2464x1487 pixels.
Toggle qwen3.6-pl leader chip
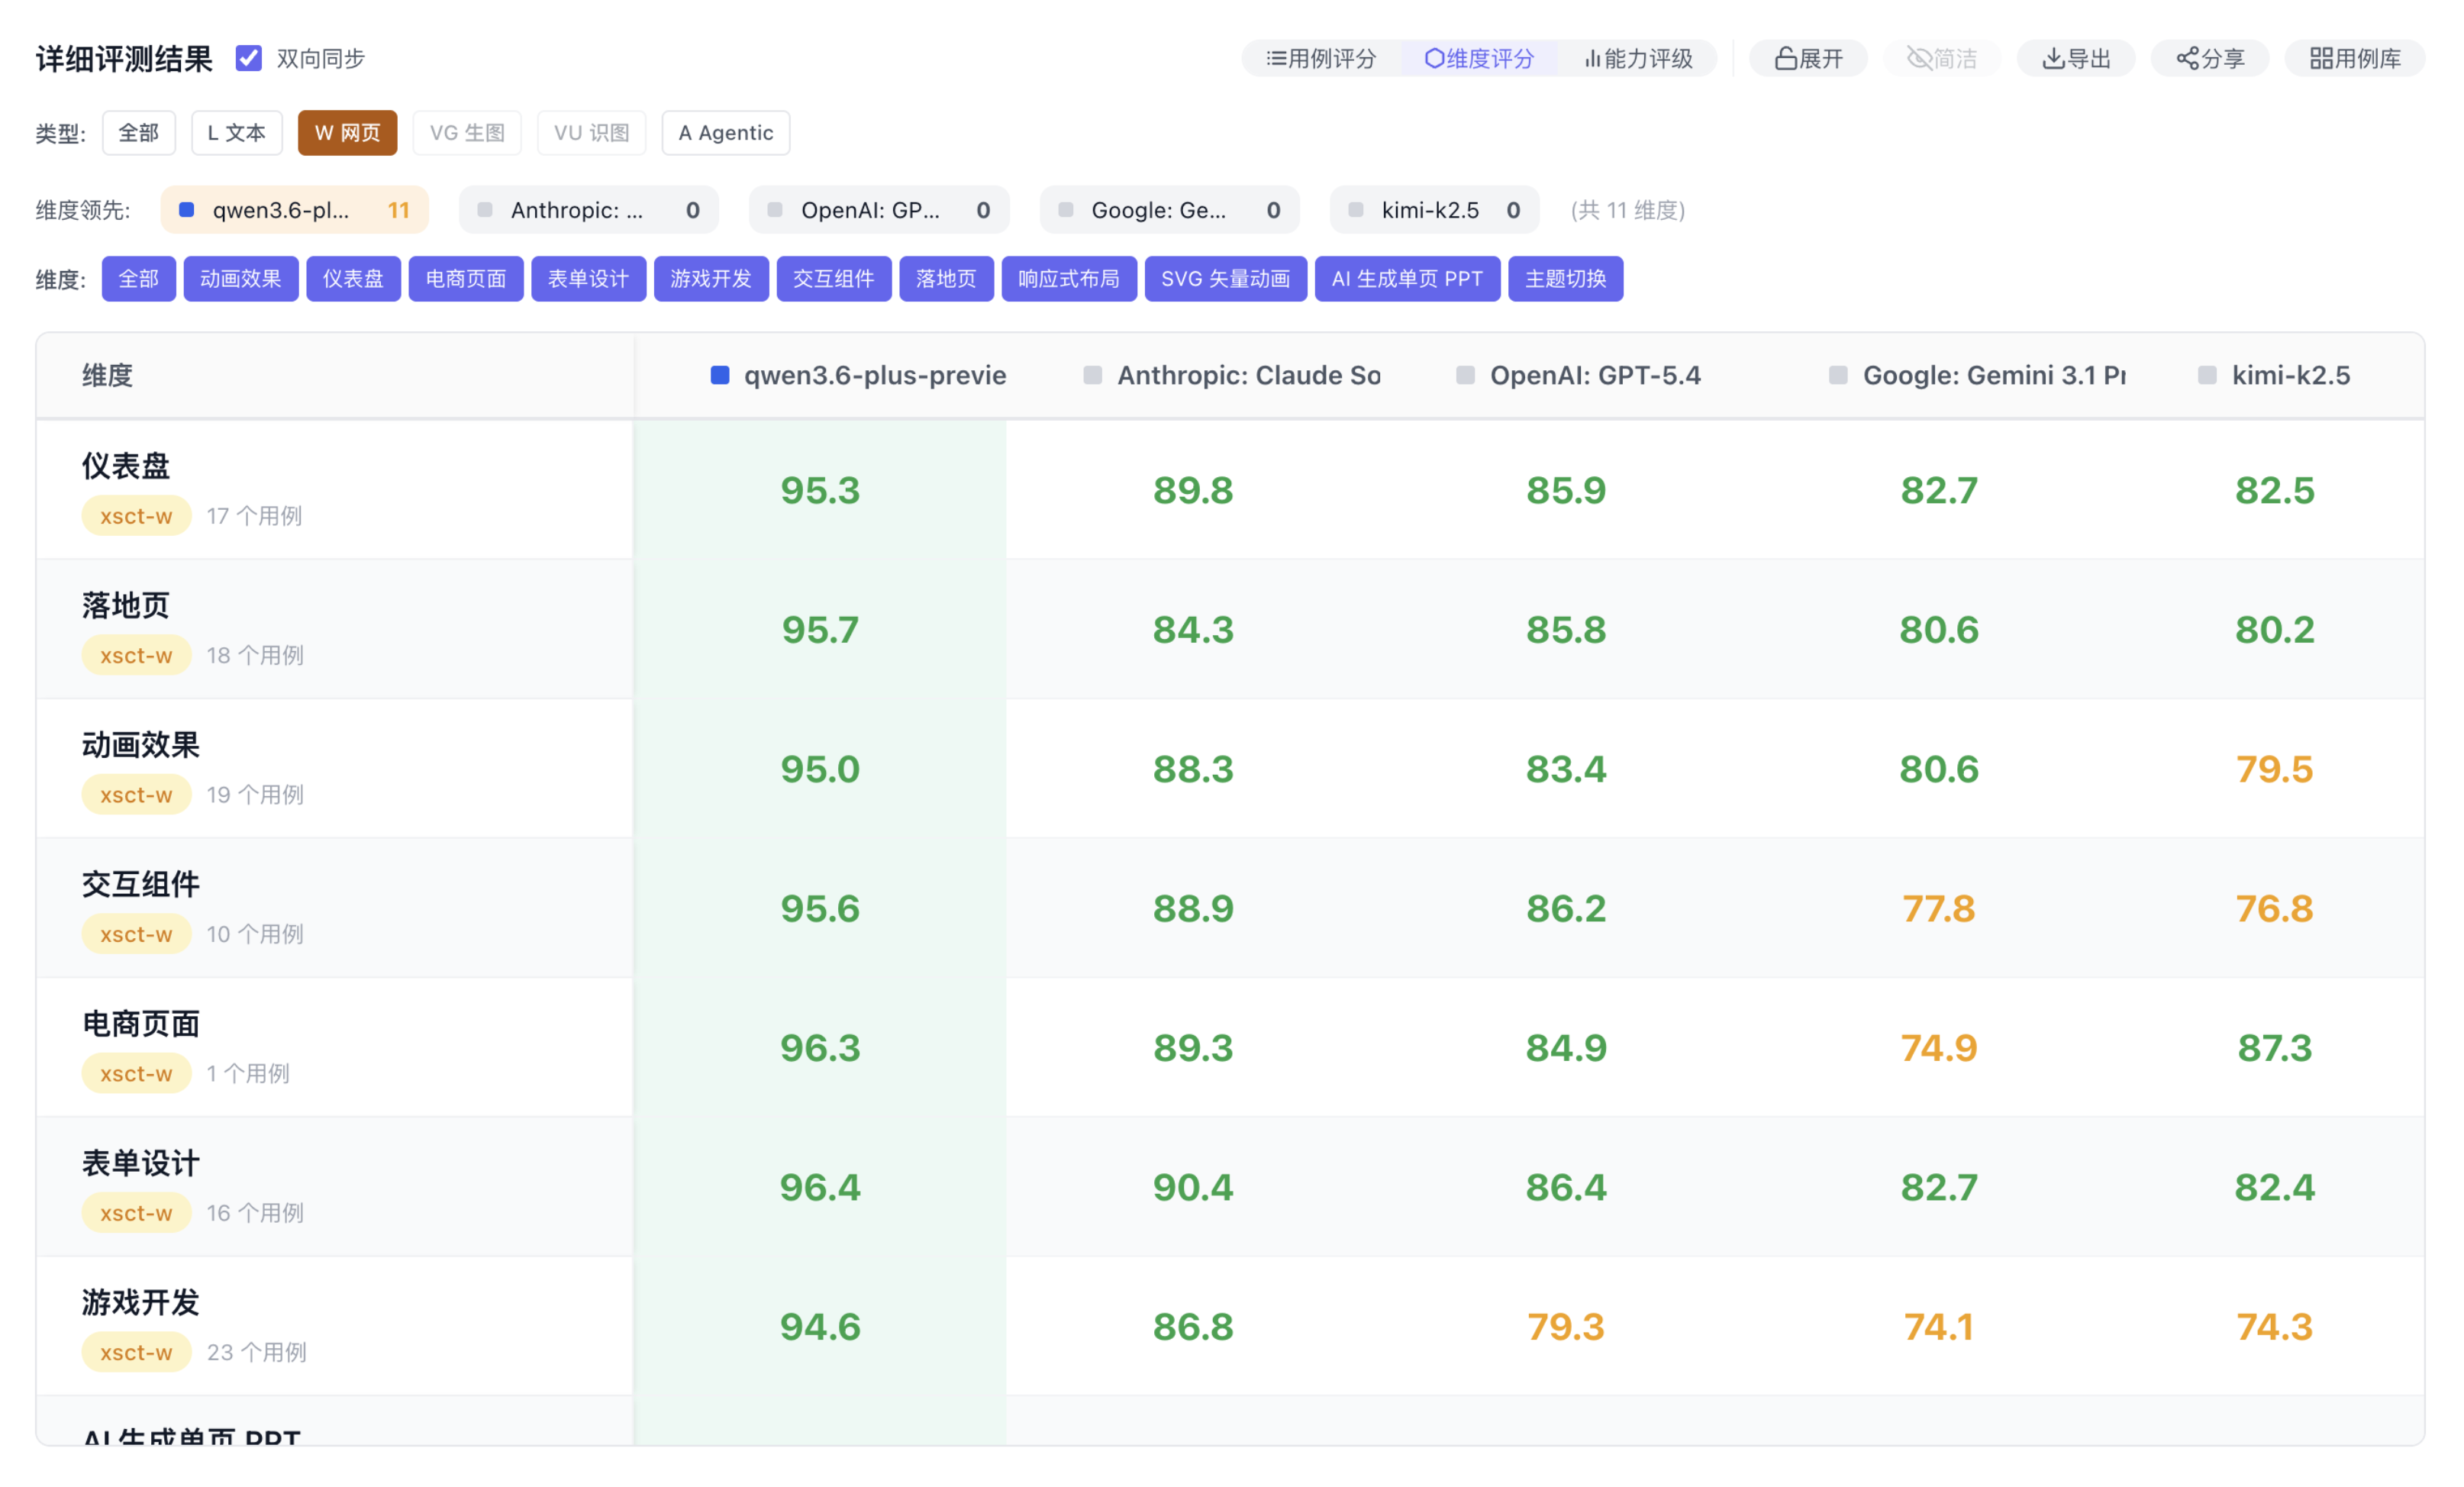294,210
